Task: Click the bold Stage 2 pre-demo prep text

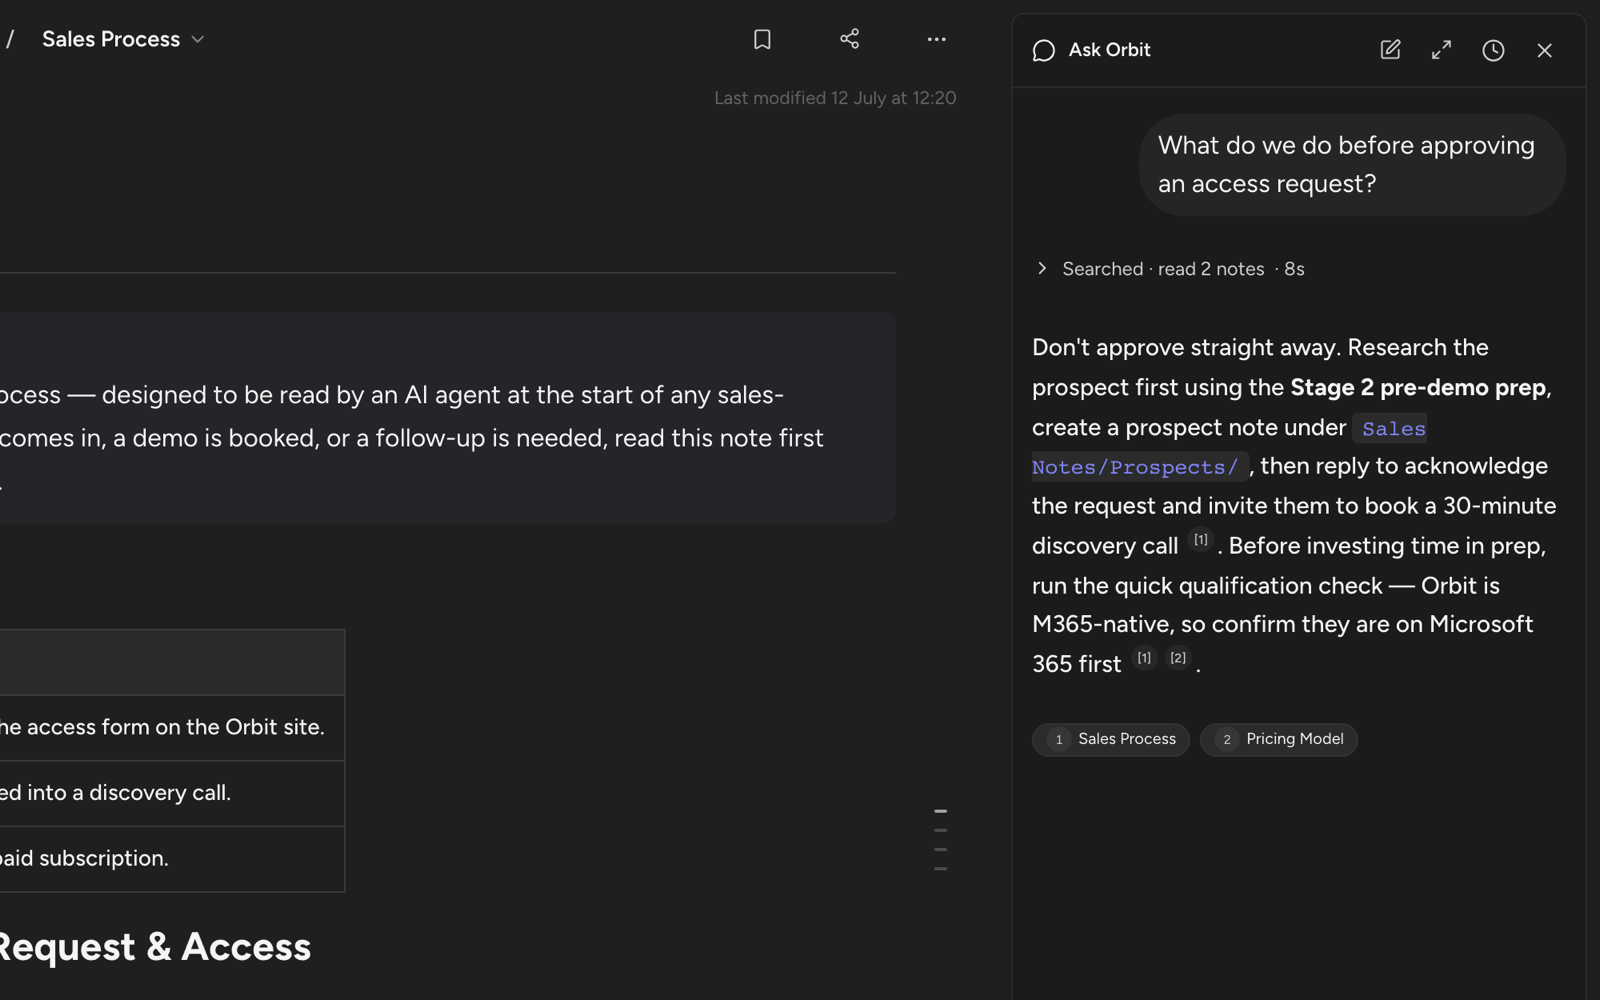Action: pos(1418,388)
